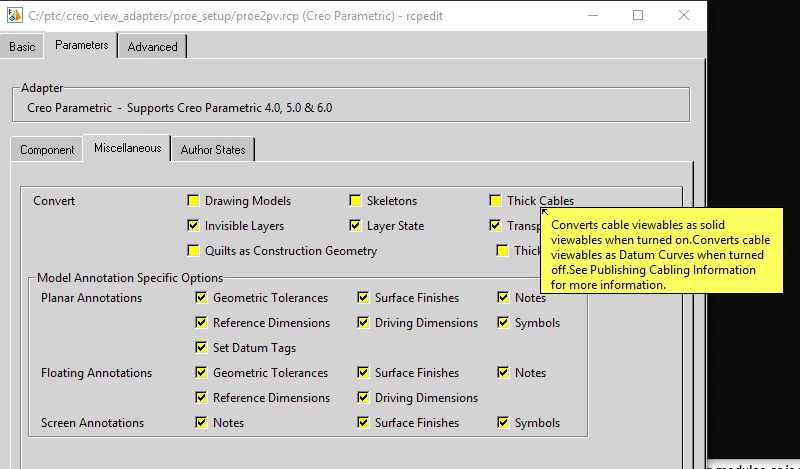Enable the Drawing Models checkbox
Image resolution: width=800 pixels, height=469 pixels.
193,201
